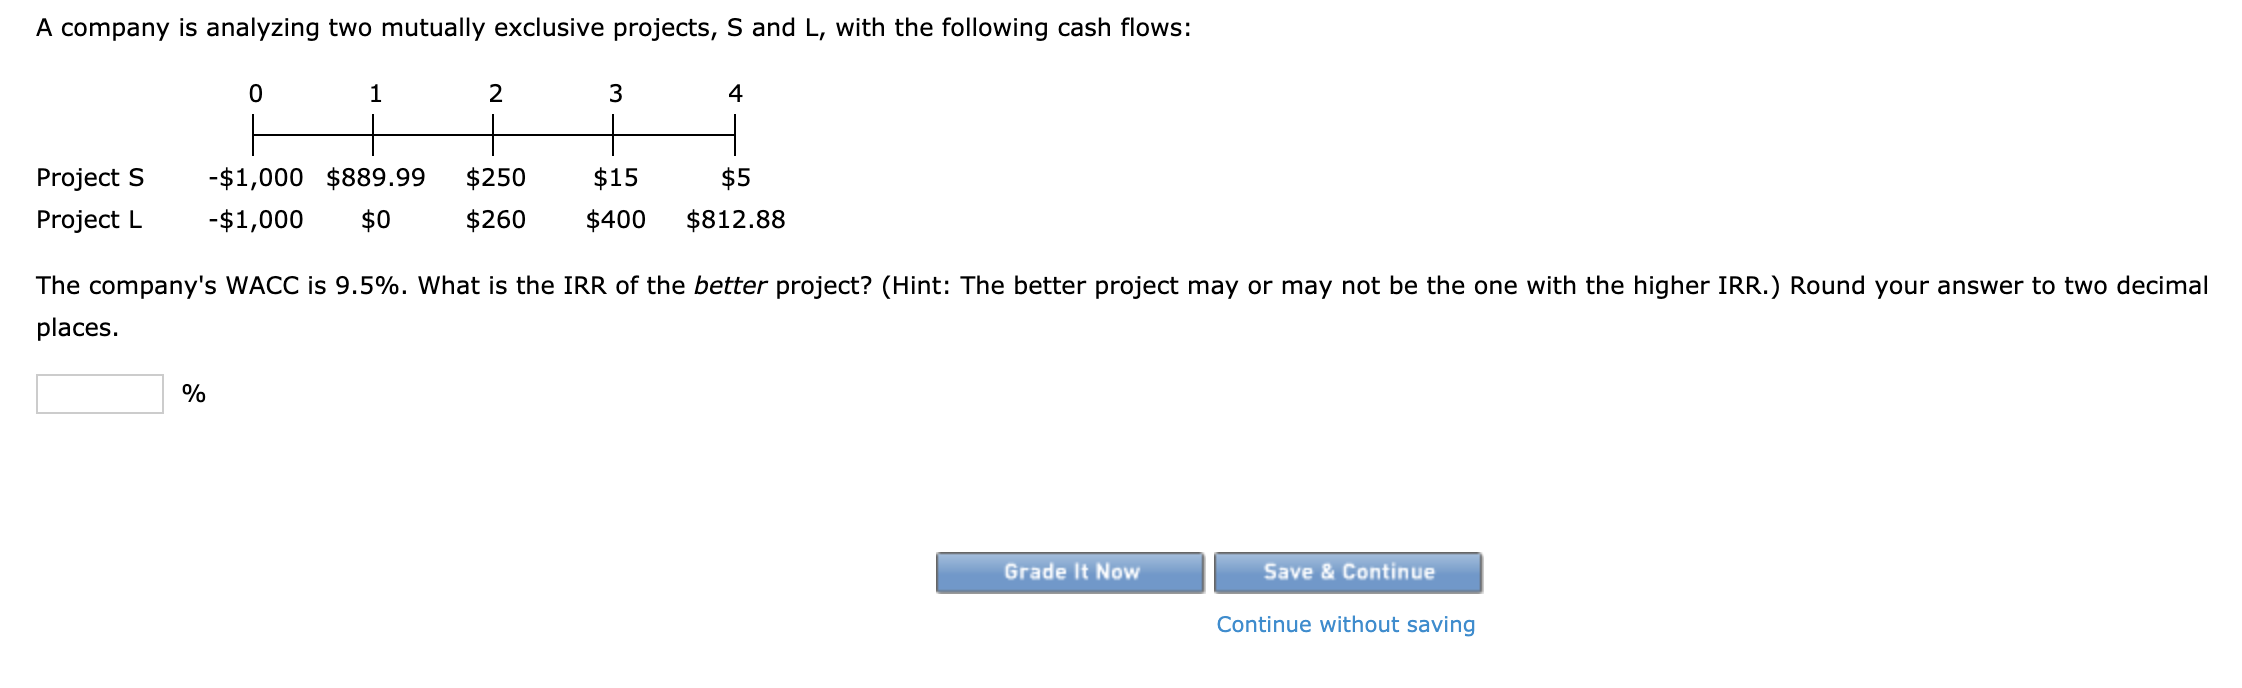Viewport: 2242px width, 688px height.
Task: Select the Project S row label
Action: click(91, 177)
